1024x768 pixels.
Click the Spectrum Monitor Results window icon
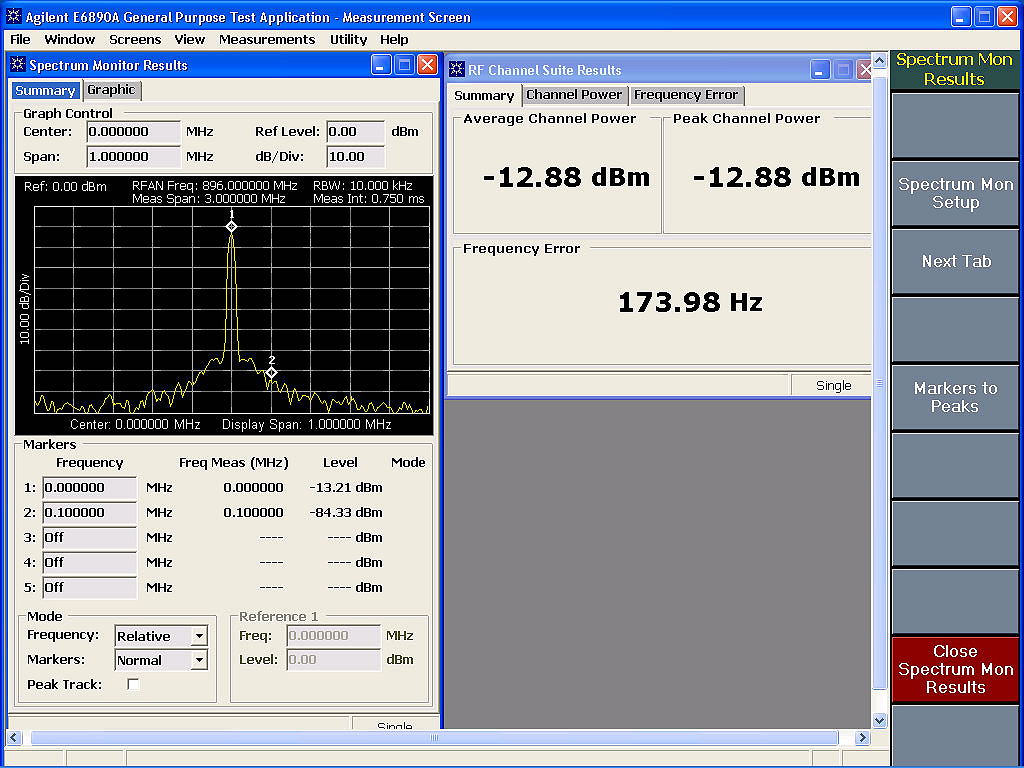coord(18,65)
